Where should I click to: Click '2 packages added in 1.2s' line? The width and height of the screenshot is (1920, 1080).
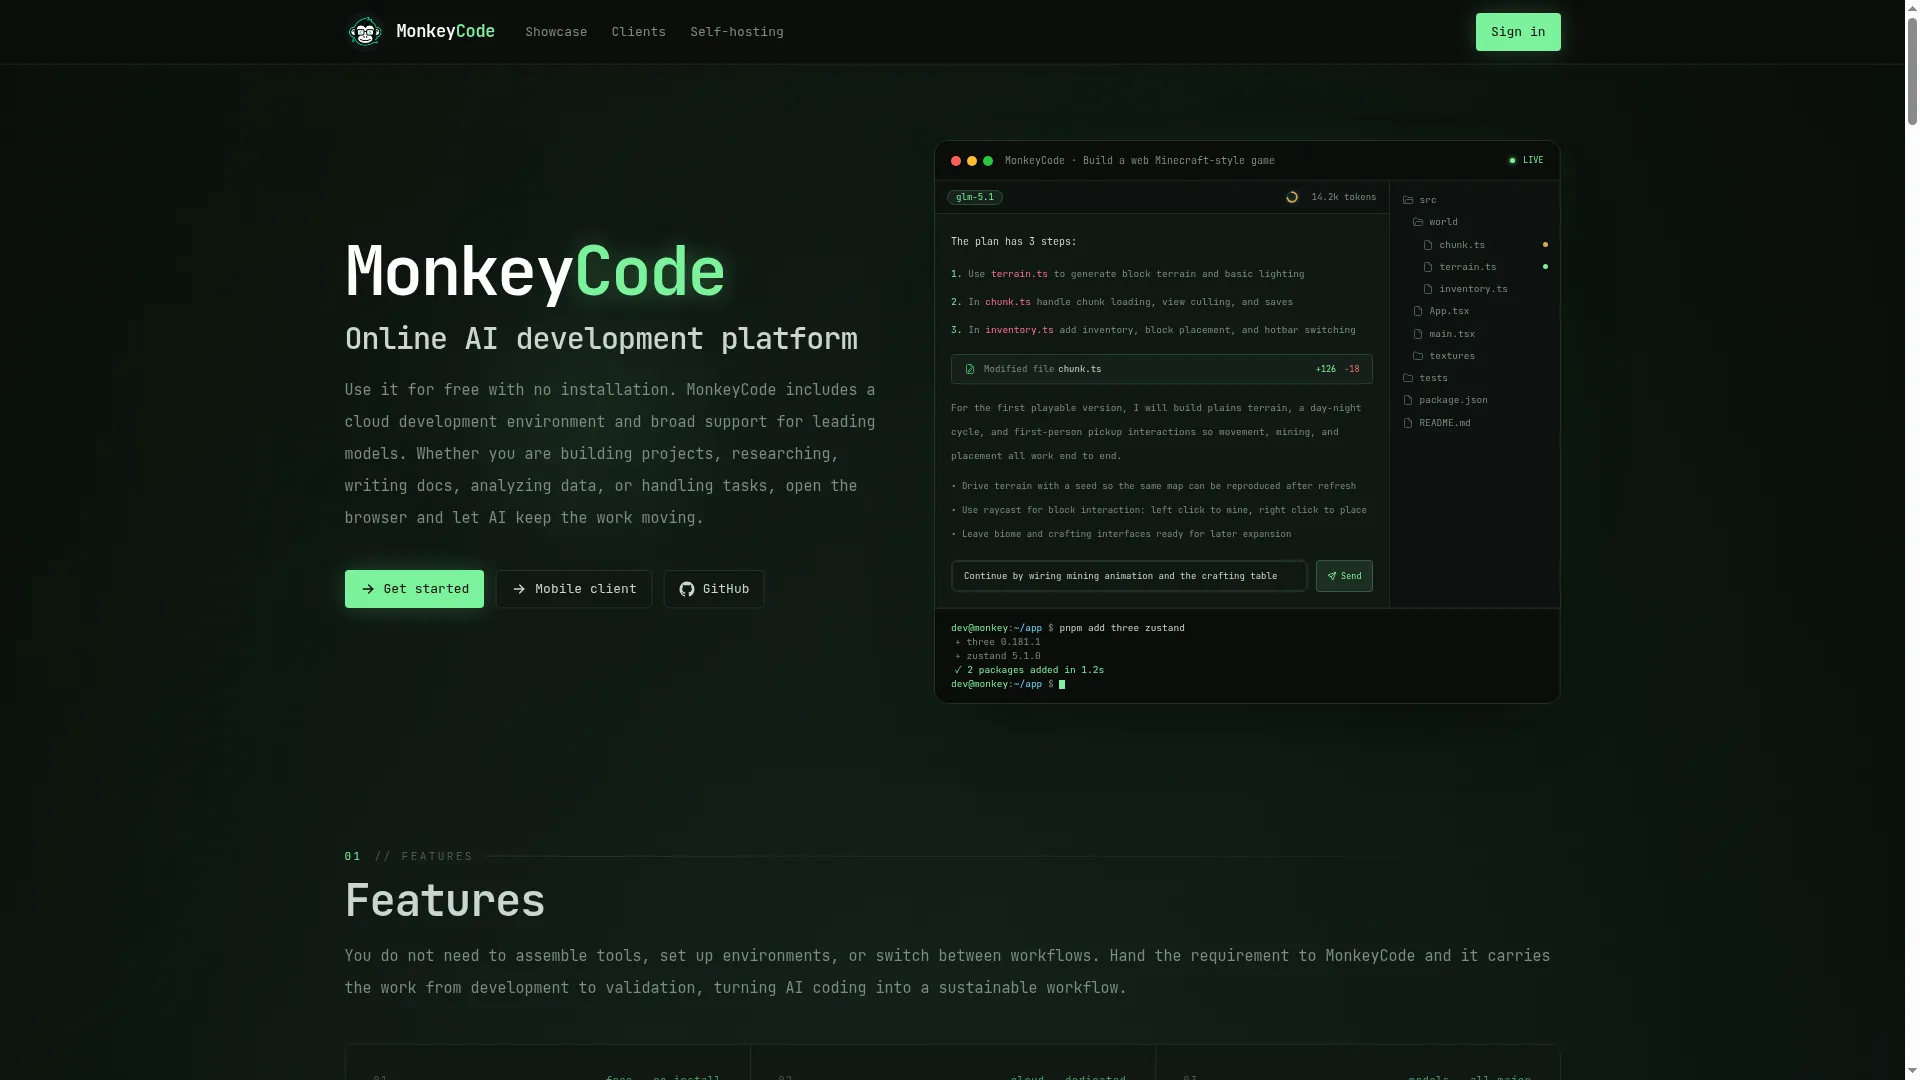[1035, 670]
